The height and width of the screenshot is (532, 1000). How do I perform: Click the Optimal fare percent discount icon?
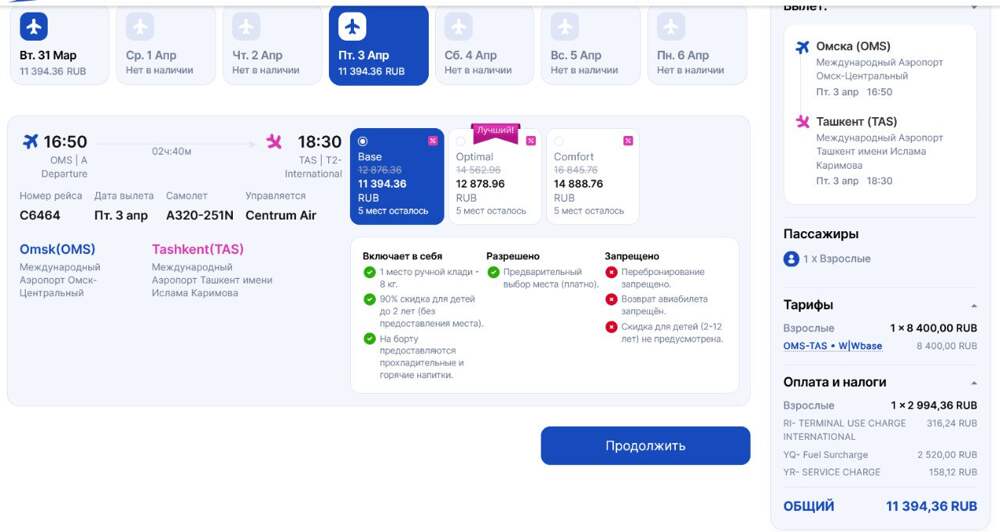530,141
